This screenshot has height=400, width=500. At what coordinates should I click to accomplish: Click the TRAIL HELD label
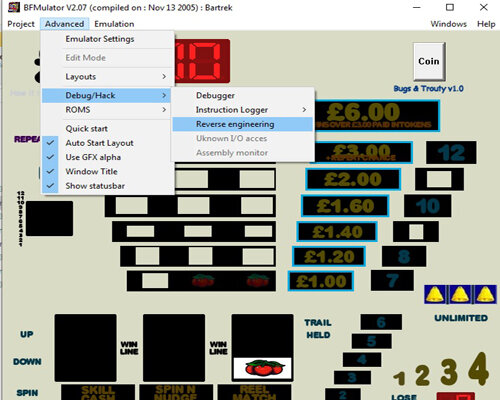[318, 329]
